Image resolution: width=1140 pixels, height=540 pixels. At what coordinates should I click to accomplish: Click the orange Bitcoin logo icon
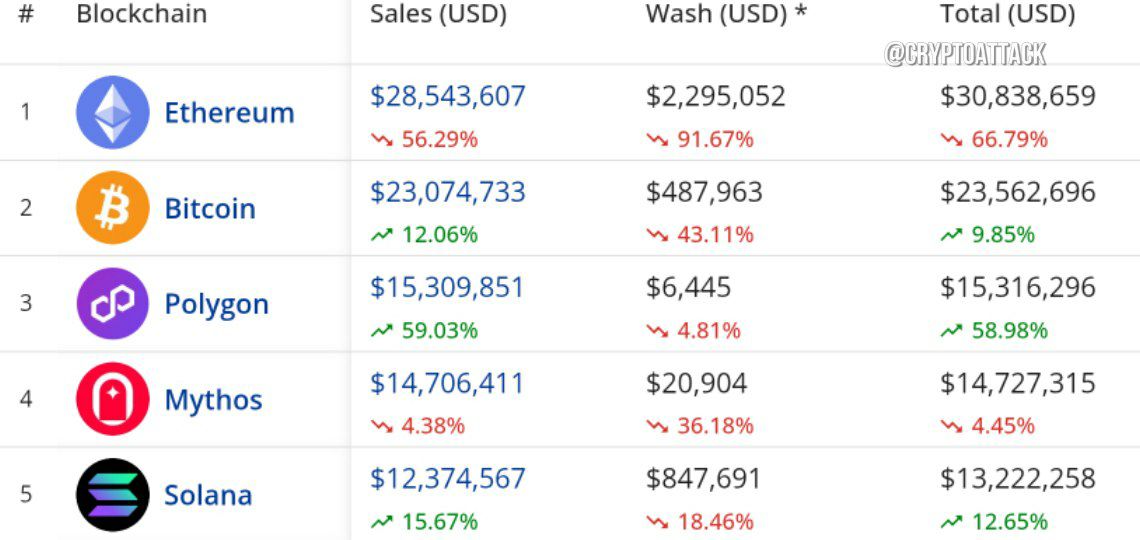coord(113,208)
